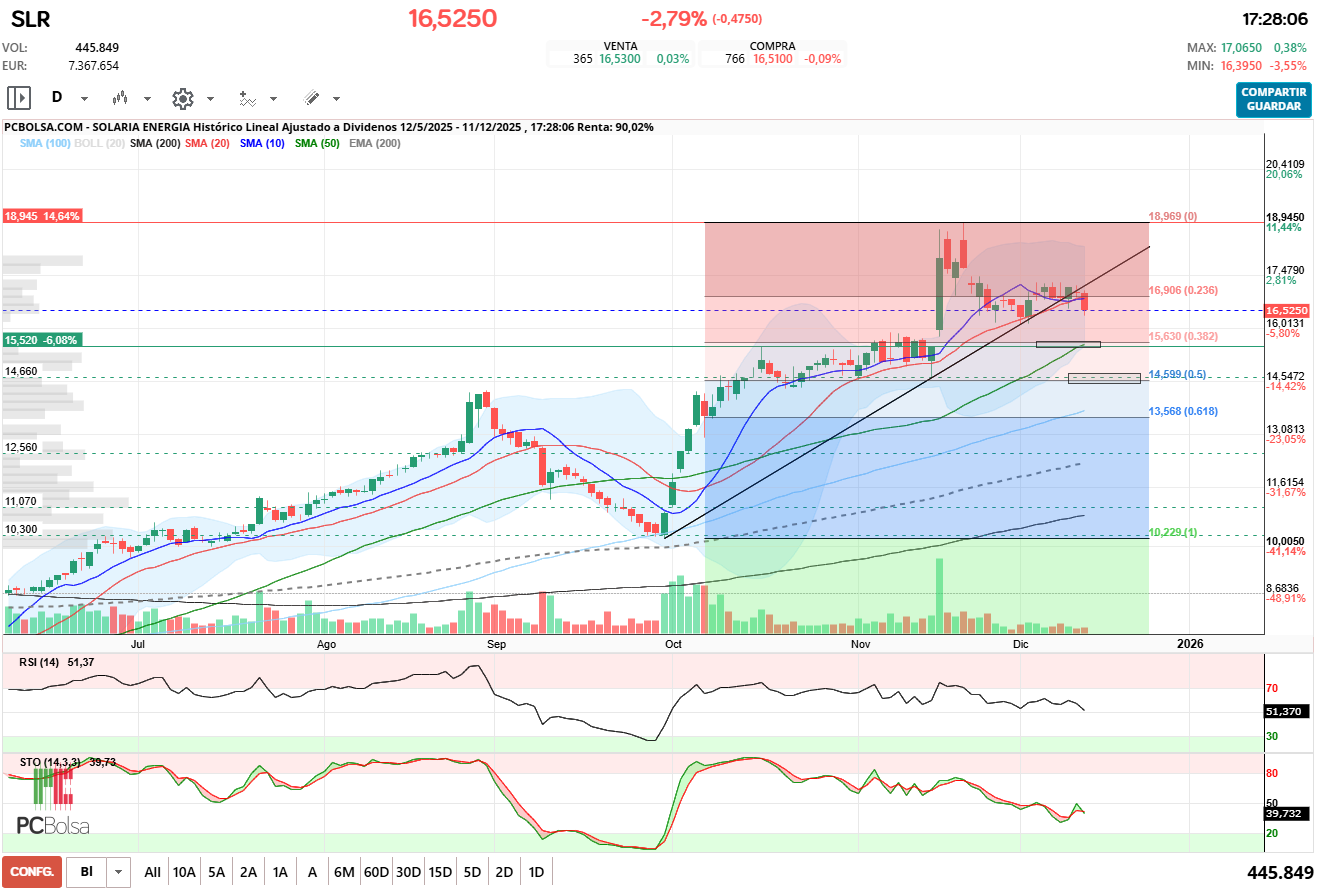
Task: Toggle the side panel icon
Action: (19, 98)
